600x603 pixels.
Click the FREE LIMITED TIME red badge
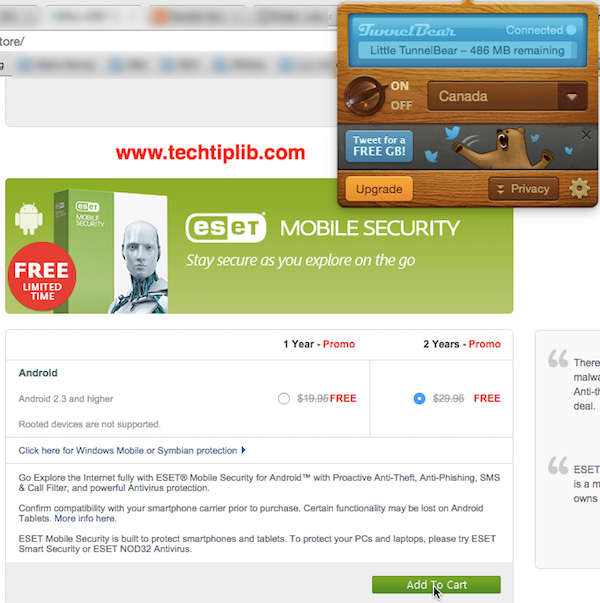pos(42,276)
